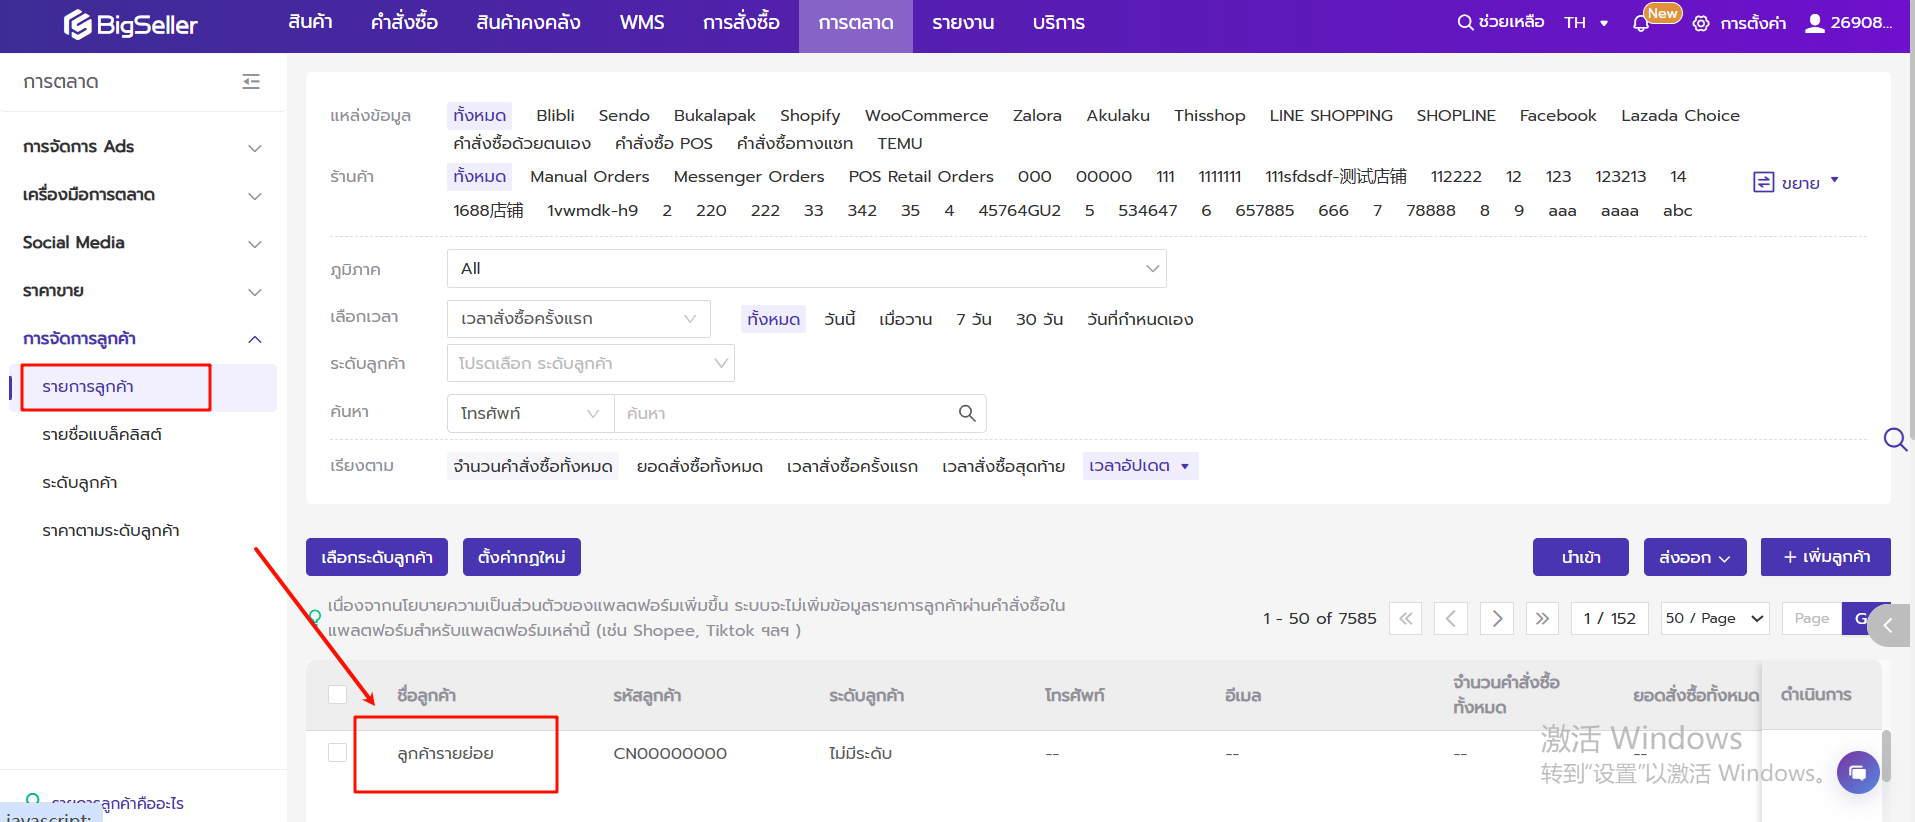
Task: Open the floating chat support icon
Action: click(x=1857, y=772)
